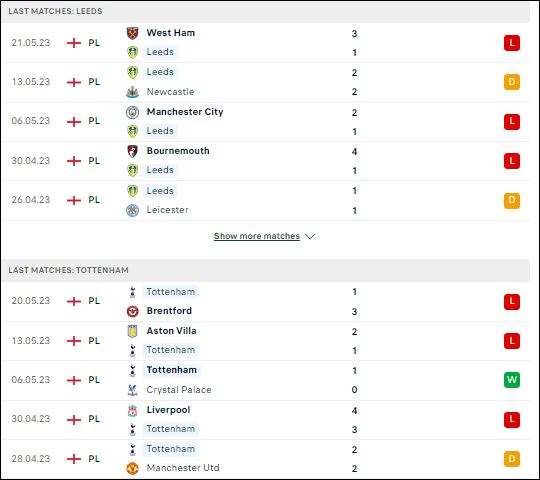Select the Last Matches: Tottenham header
This screenshot has height=480, width=540.
pyautogui.click(x=266, y=270)
